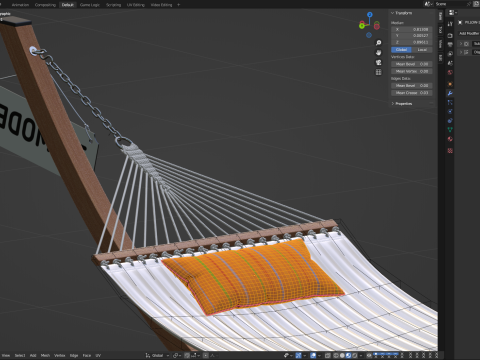Switch to the Animation workspace tab
Viewport: 480px width, 360px height.
tap(20, 5)
